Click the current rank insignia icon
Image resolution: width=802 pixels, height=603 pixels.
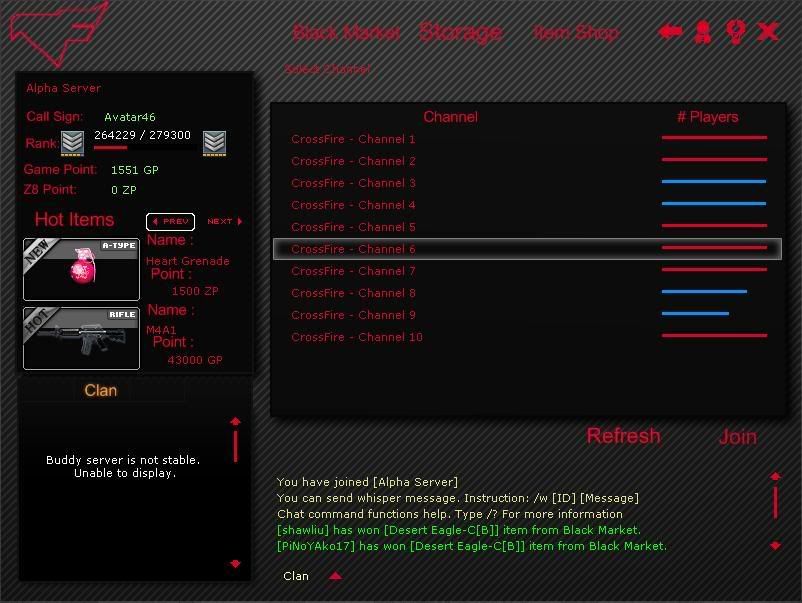72,143
